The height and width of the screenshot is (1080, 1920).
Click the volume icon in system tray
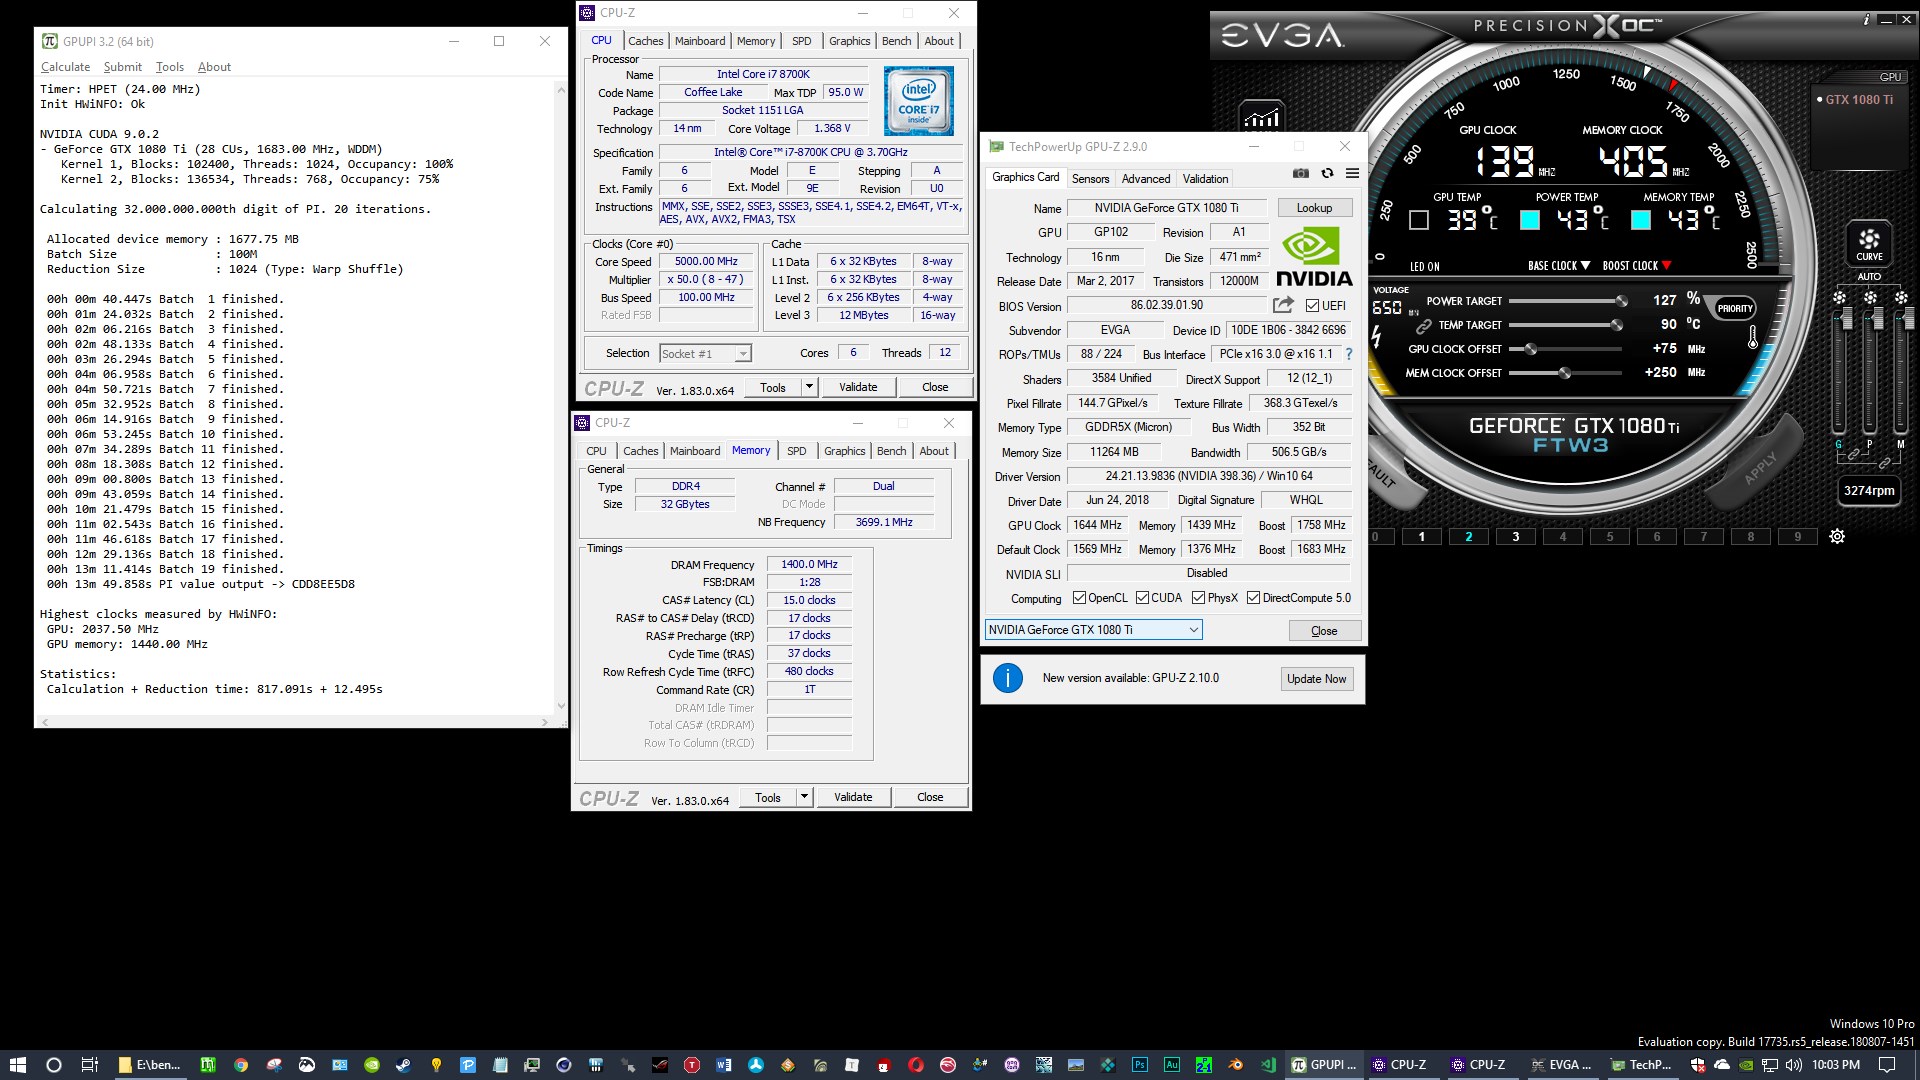(x=1793, y=1065)
